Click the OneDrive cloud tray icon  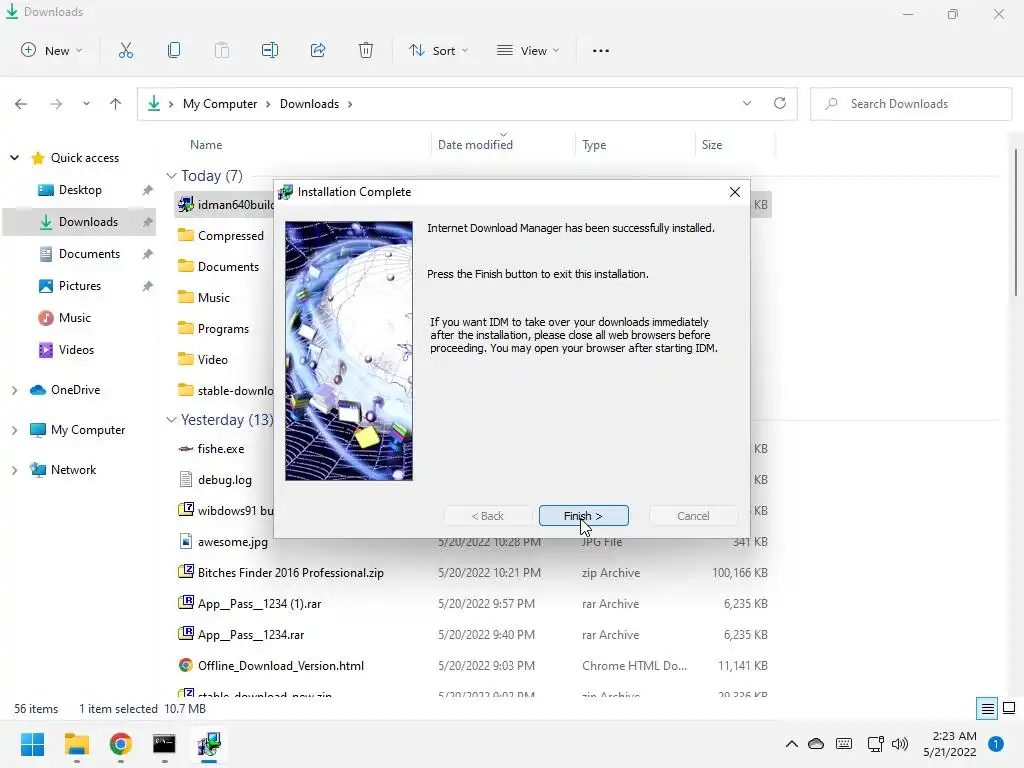[x=816, y=743]
